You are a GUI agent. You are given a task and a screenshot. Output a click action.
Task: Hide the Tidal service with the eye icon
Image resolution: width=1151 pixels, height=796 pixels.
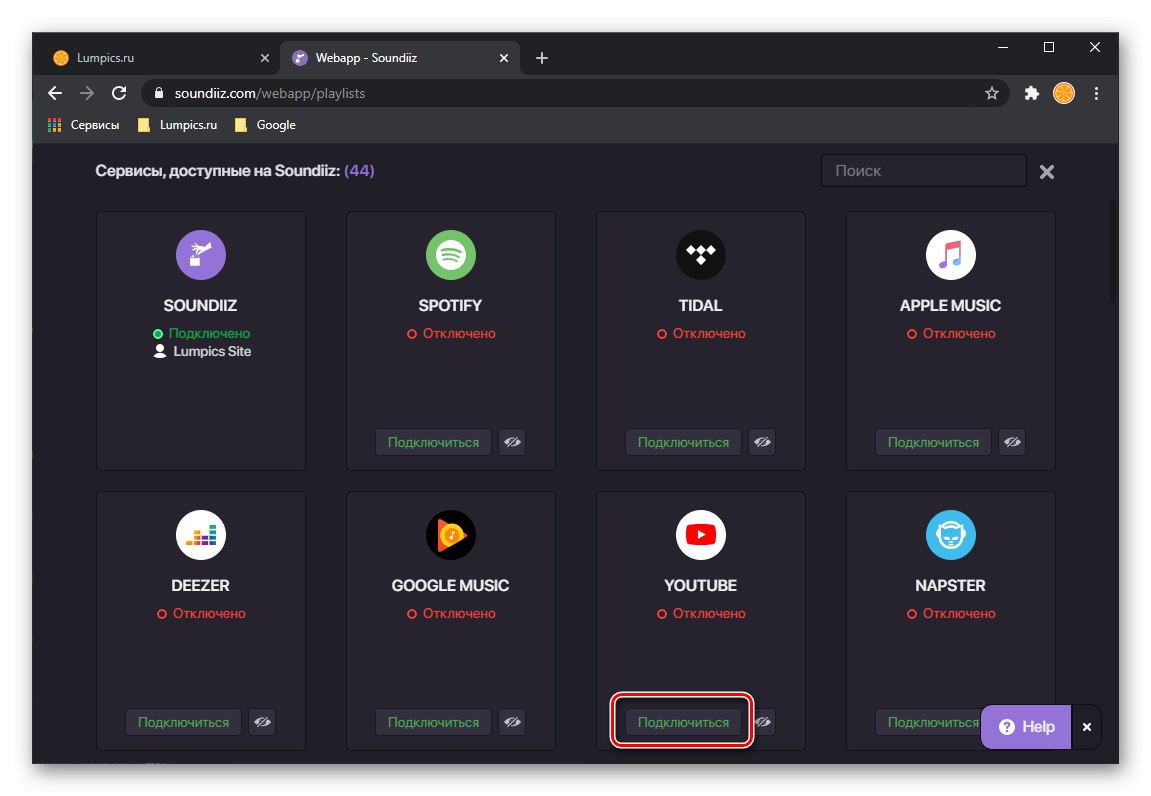762,442
